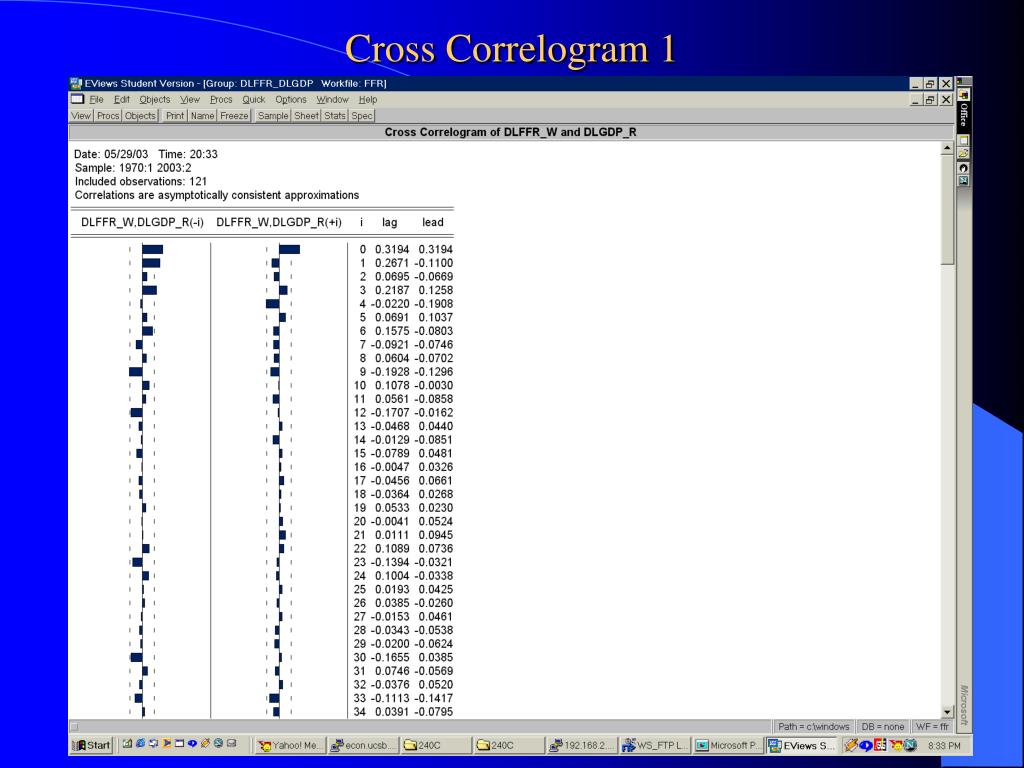Click the EViews application icon in title bar
Viewport: 1024px width, 768px height.
[76, 84]
